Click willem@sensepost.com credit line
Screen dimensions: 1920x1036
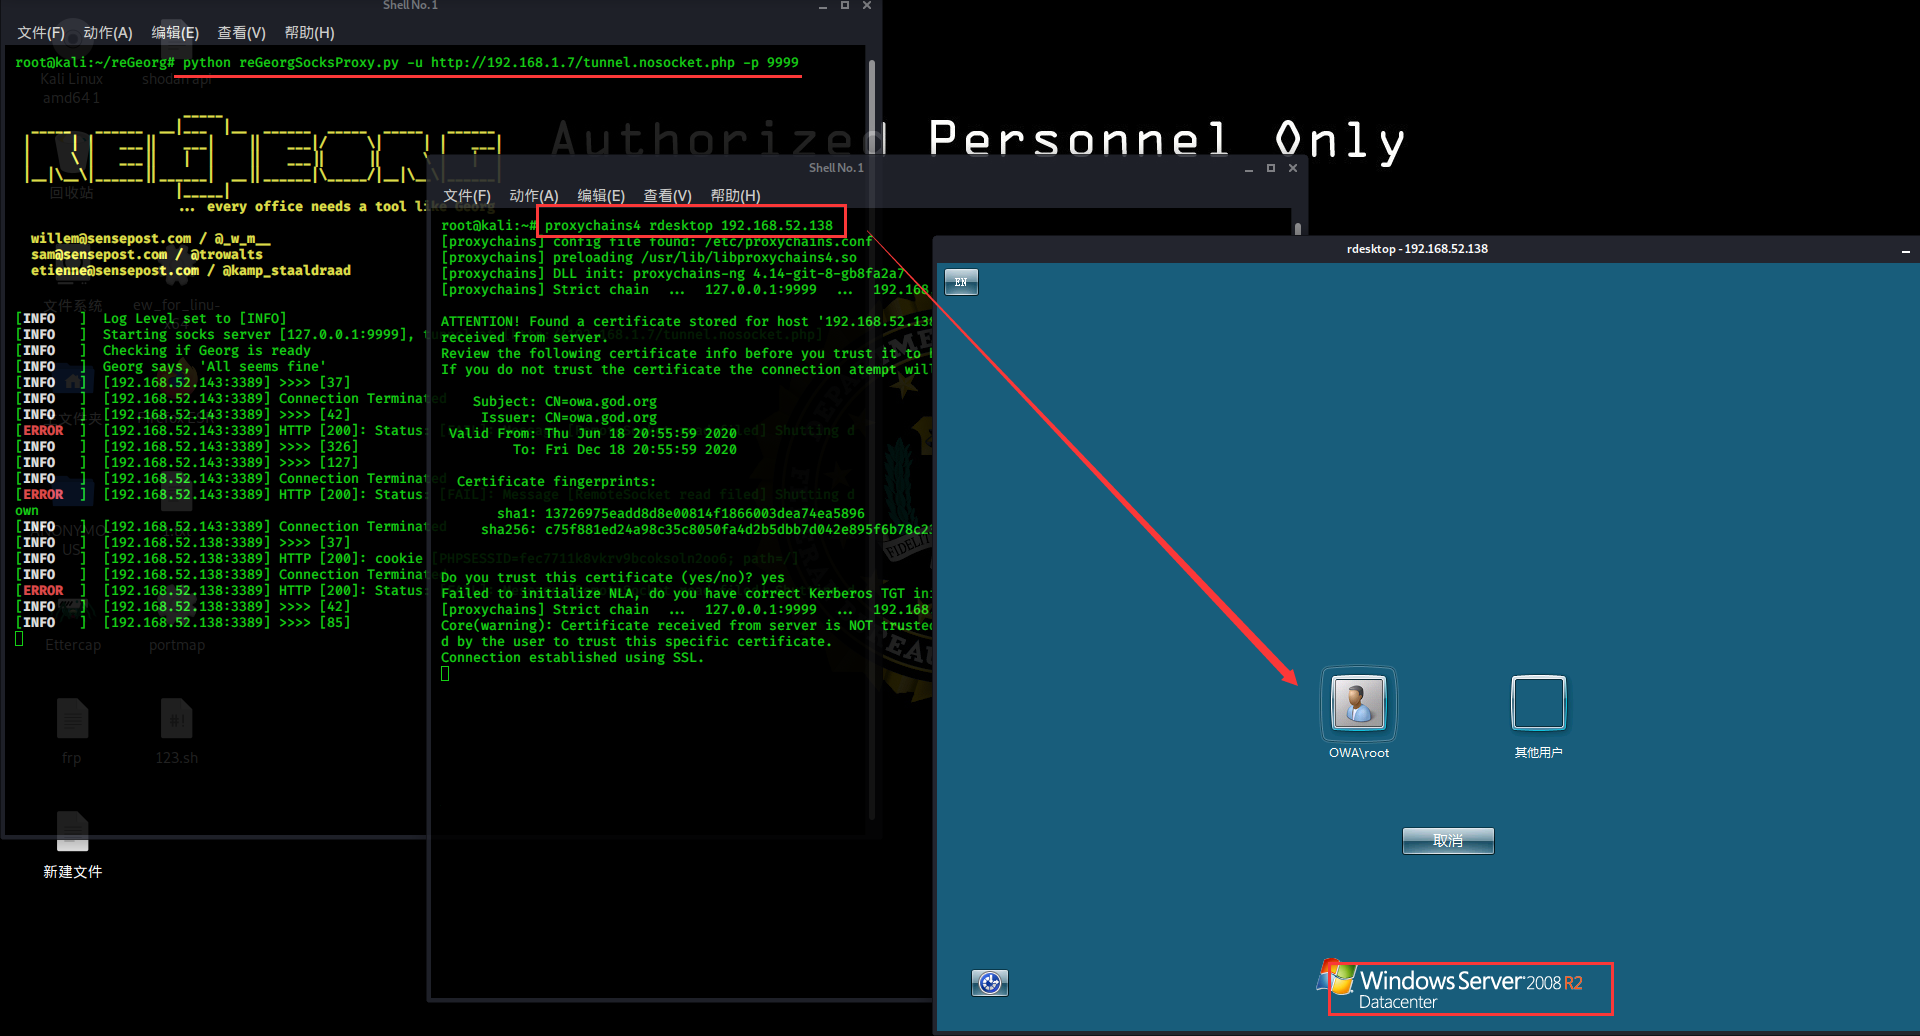tap(150, 239)
